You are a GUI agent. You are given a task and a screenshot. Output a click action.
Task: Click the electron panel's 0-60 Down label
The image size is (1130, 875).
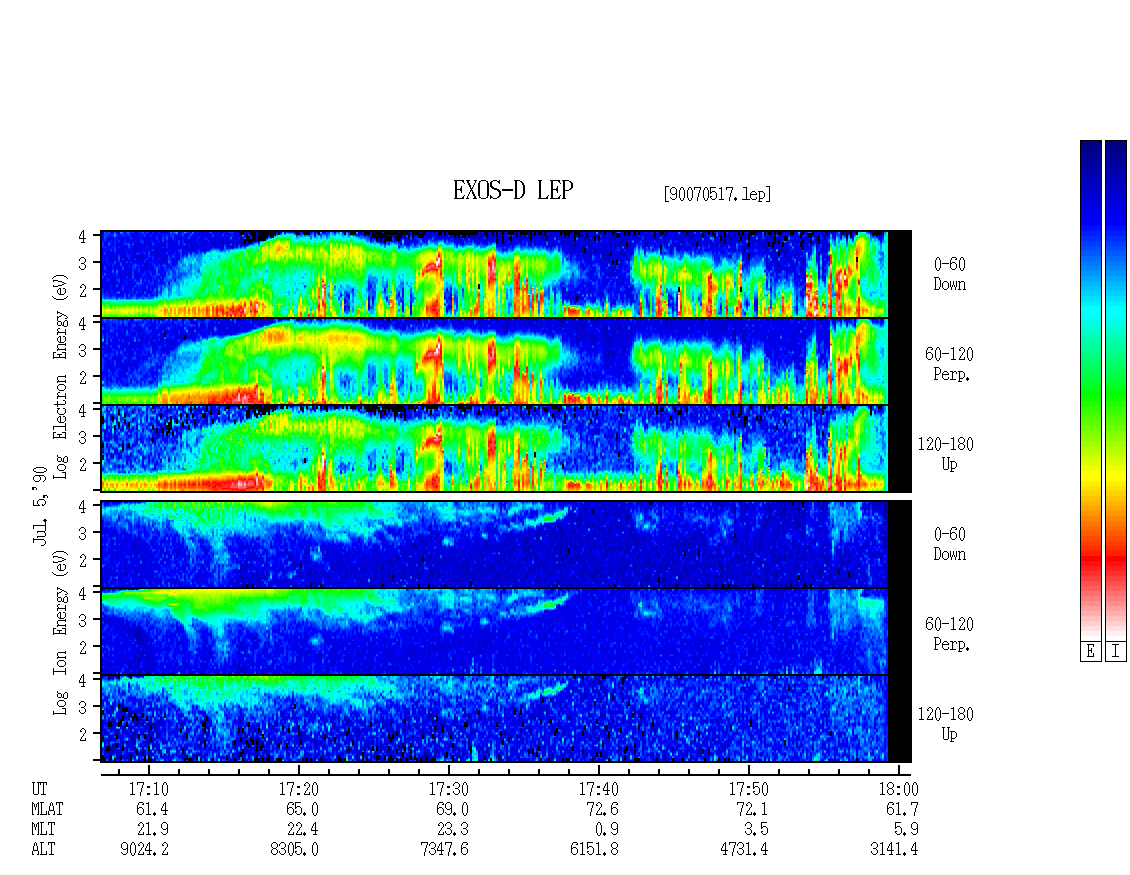pyautogui.click(x=949, y=275)
